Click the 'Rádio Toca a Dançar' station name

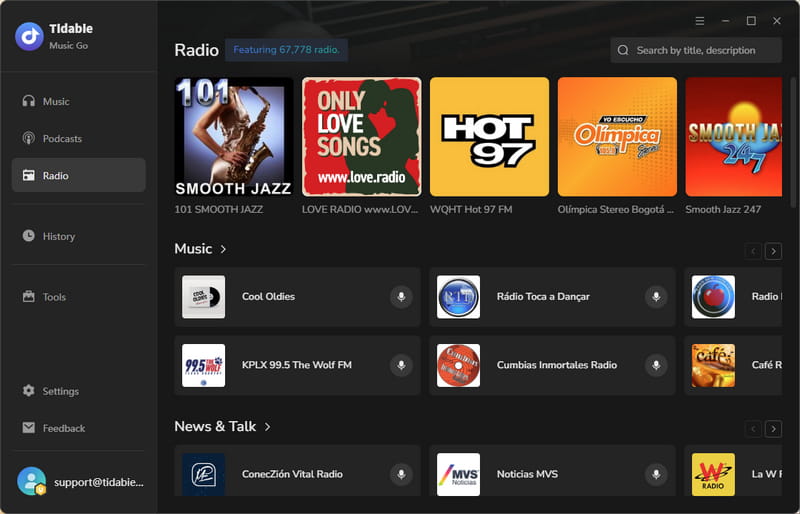click(x=543, y=297)
